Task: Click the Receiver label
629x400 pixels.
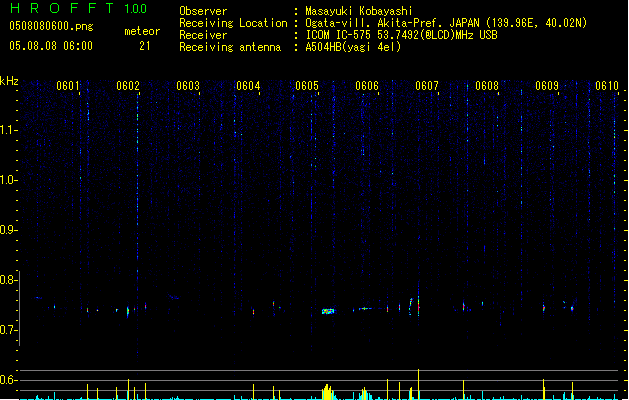Action: click(x=203, y=35)
